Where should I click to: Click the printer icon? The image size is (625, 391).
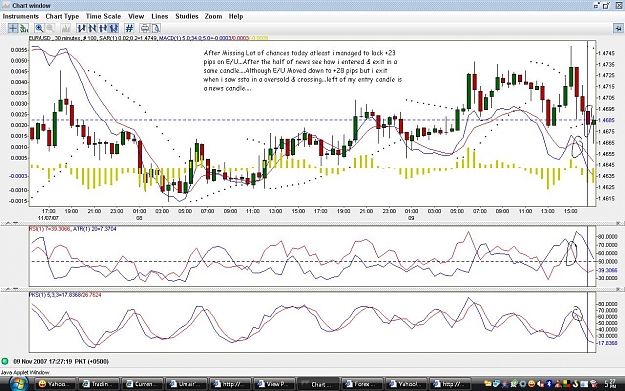145,28
